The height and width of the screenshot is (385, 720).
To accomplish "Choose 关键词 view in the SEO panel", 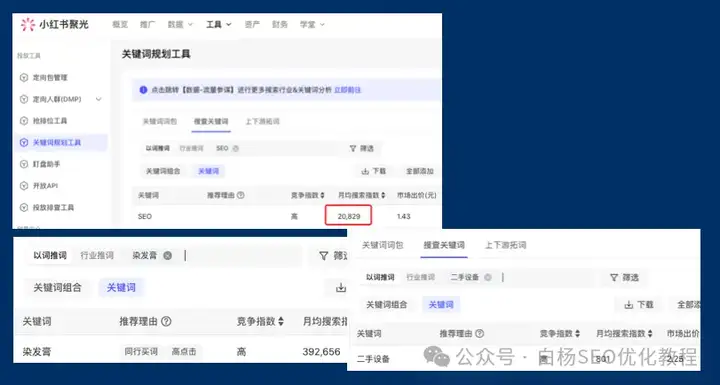I will pyautogui.click(x=208, y=171).
